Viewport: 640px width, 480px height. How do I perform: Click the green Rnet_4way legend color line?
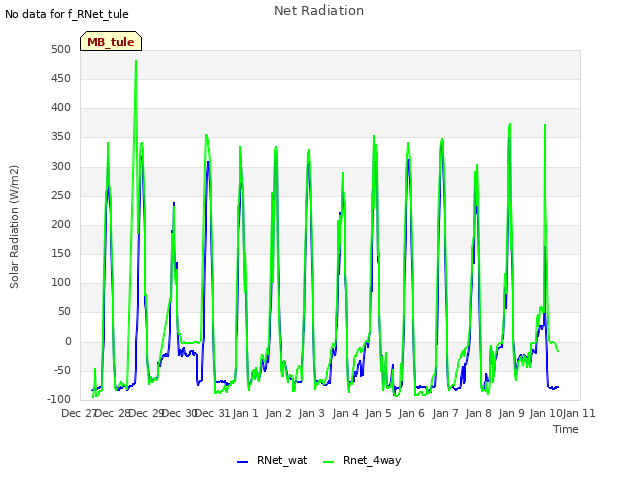329,462
